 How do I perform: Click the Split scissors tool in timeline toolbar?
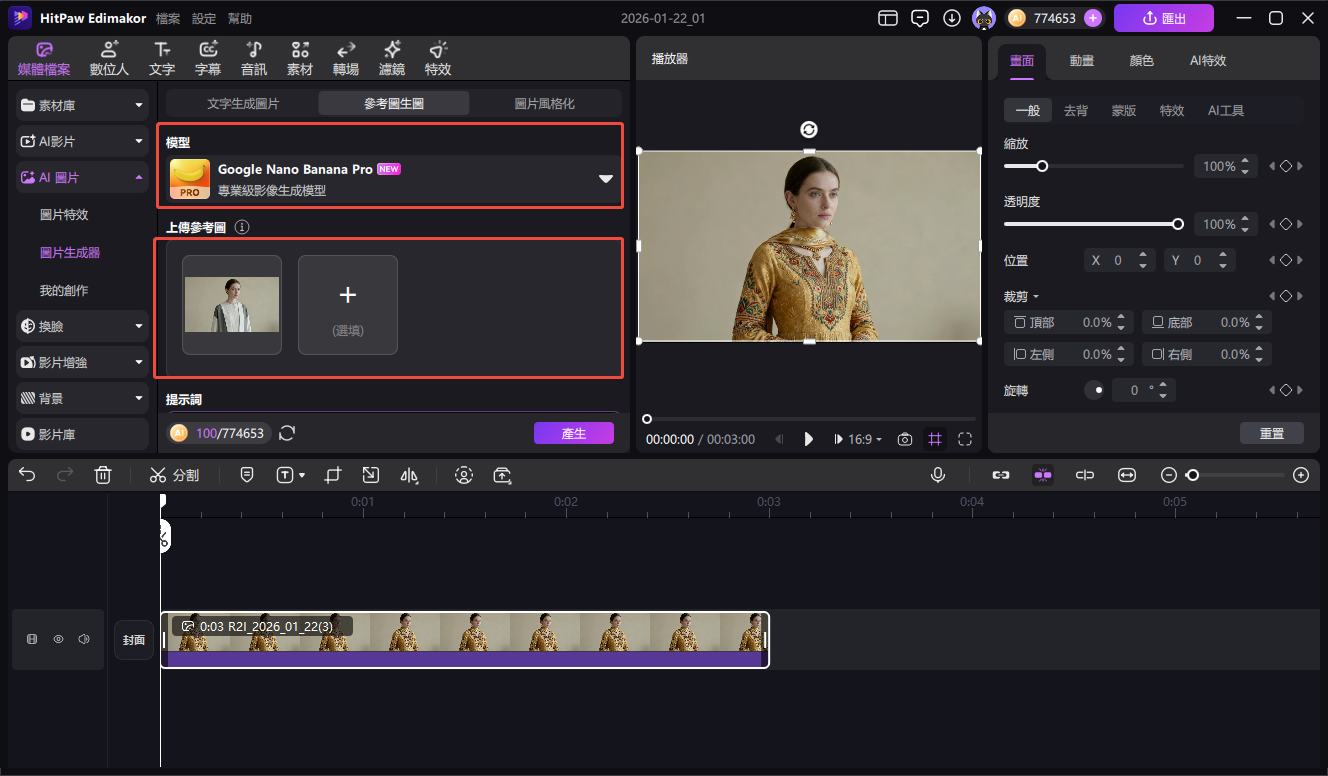(174, 476)
